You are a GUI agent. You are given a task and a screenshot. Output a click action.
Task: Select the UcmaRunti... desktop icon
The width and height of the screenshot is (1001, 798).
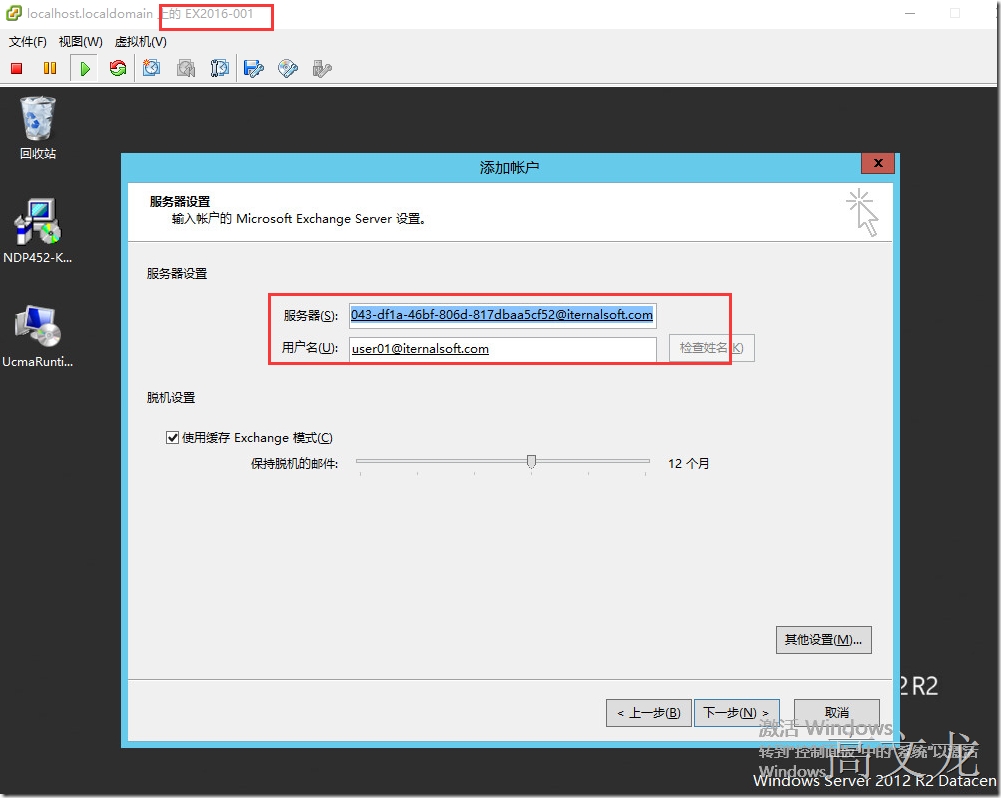[x=38, y=336]
